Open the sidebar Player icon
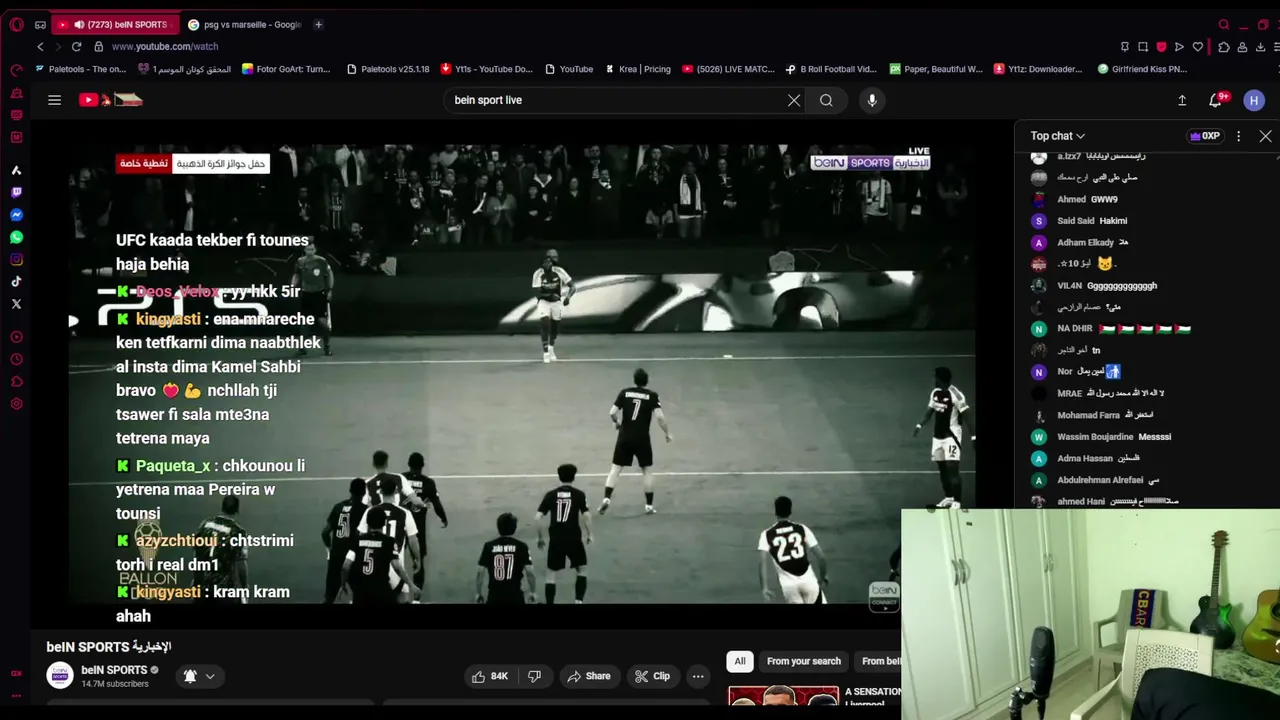Screen dimensions: 1280x720 click(16, 337)
